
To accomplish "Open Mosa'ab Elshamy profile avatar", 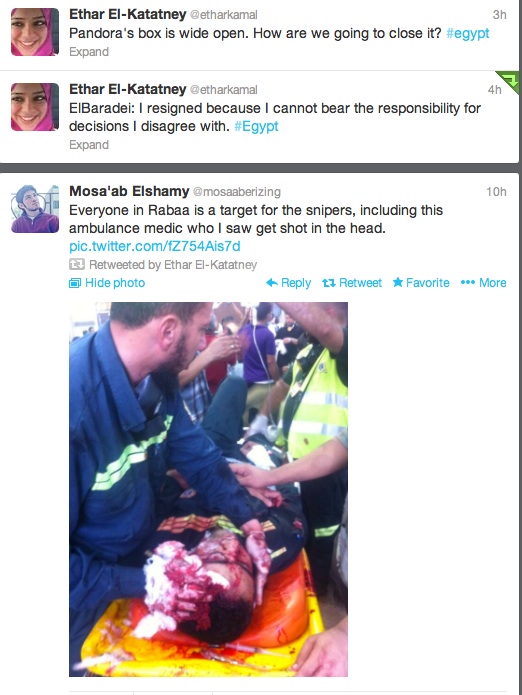I will (35, 209).
